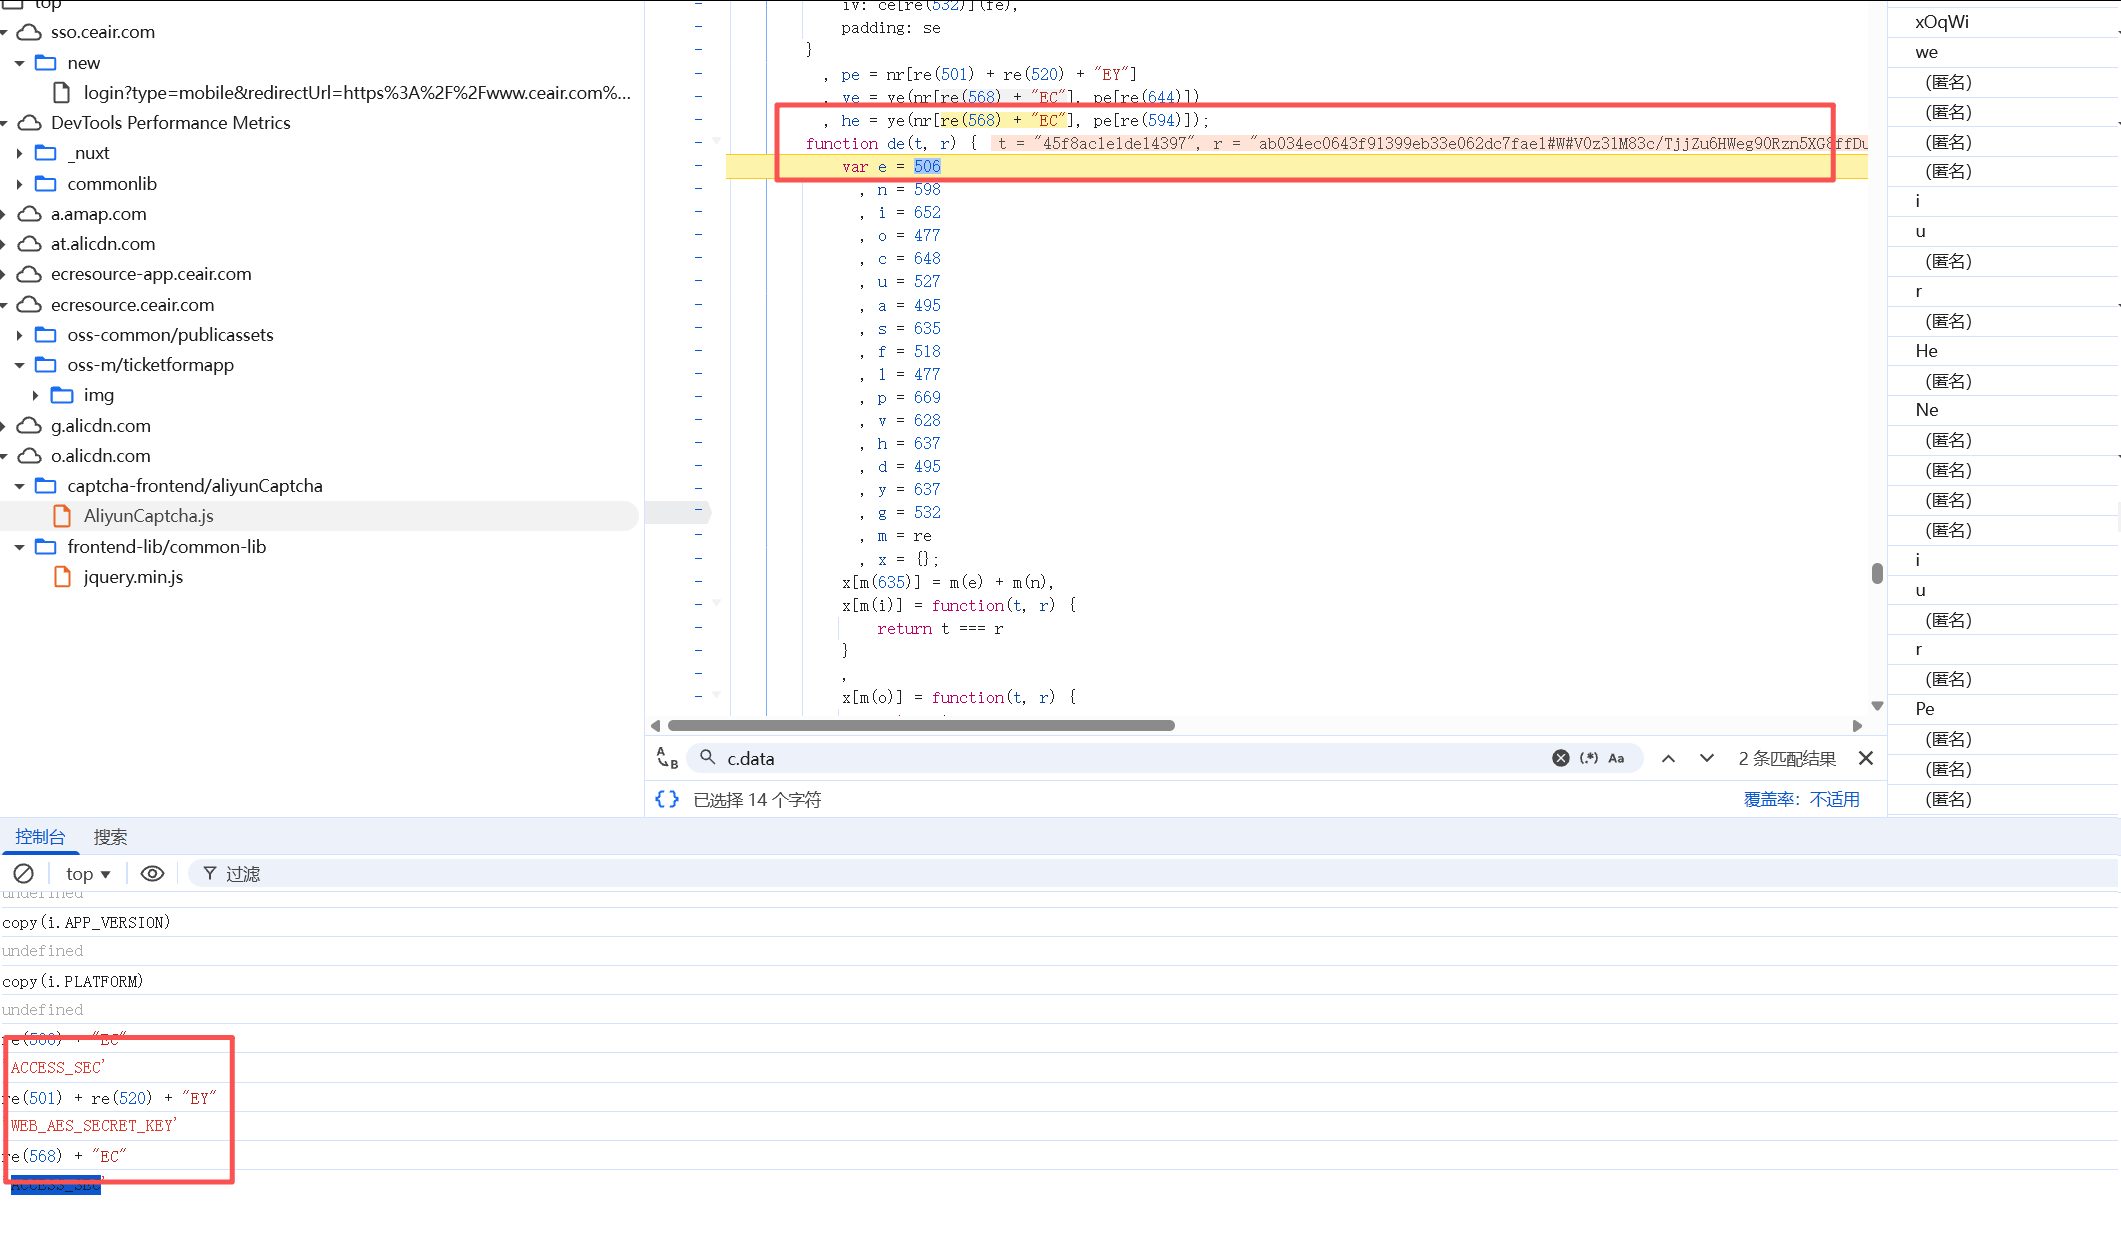Select the Ne call stack frame

coord(1926,410)
